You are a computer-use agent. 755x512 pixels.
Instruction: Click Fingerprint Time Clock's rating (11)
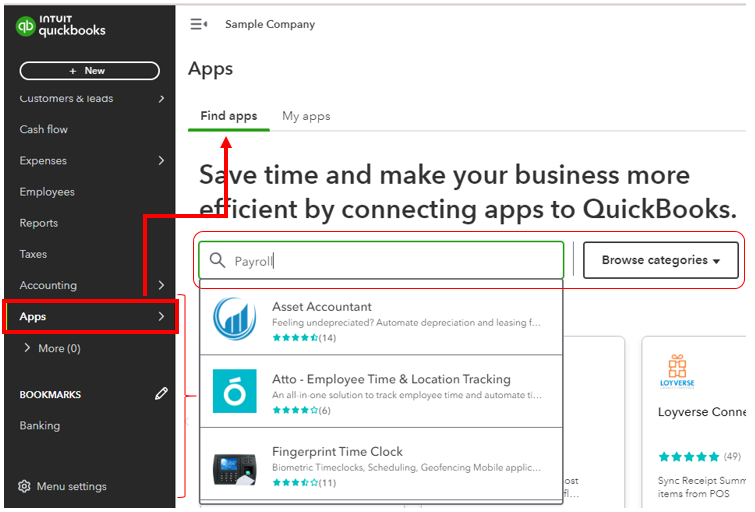coord(304,483)
